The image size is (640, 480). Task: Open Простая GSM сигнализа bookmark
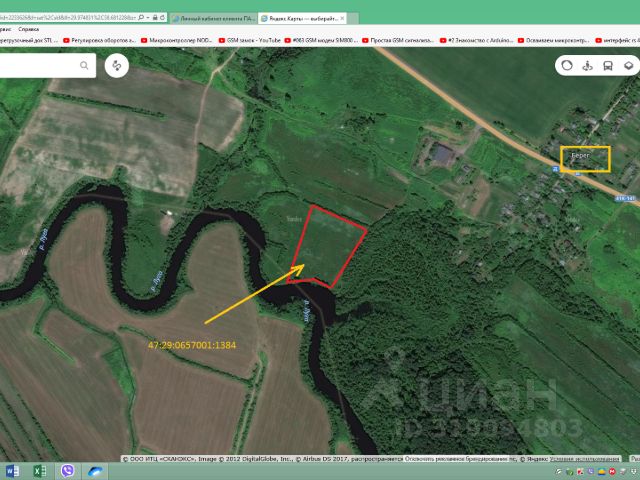pyautogui.click(x=398, y=40)
